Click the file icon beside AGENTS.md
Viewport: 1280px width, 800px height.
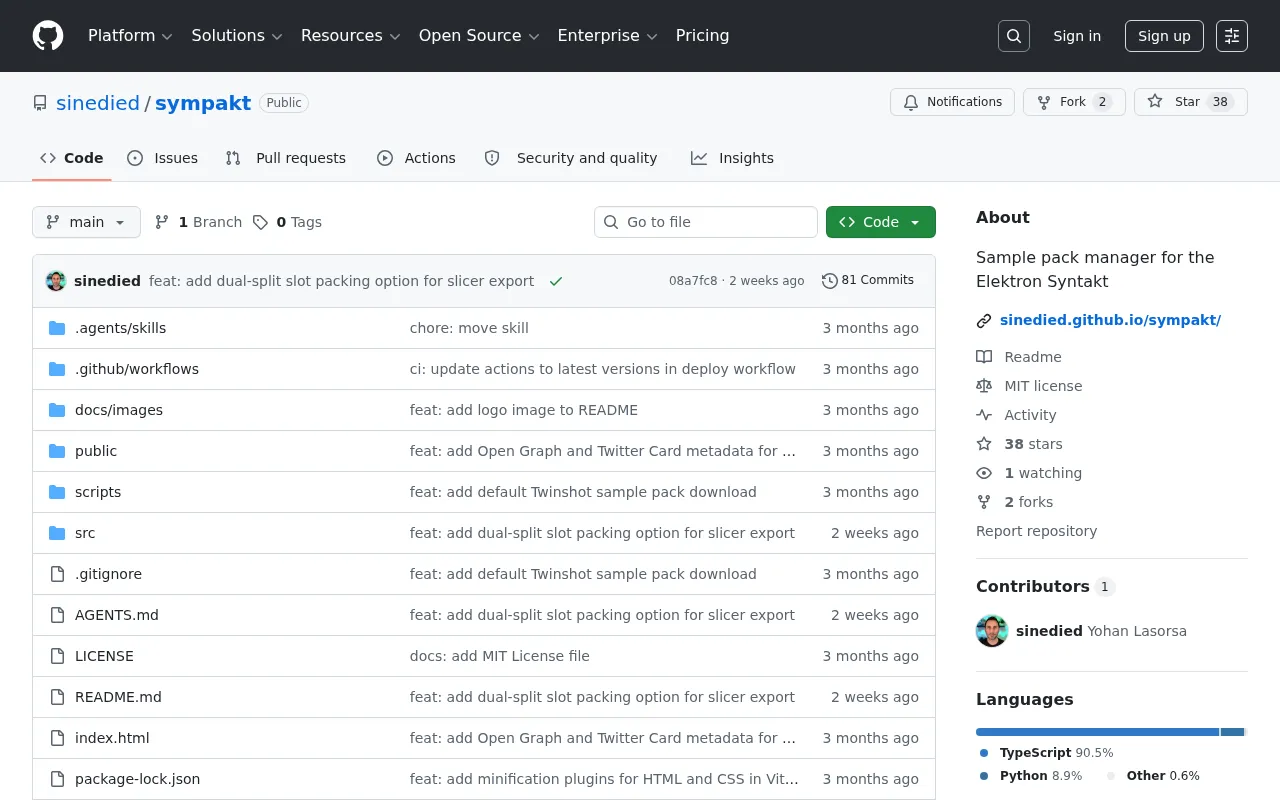point(57,615)
